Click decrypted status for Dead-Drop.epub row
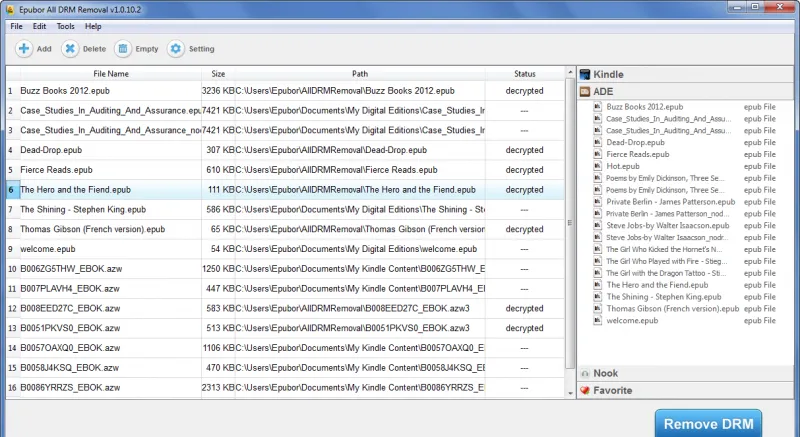800x437 pixels. coord(524,150)
